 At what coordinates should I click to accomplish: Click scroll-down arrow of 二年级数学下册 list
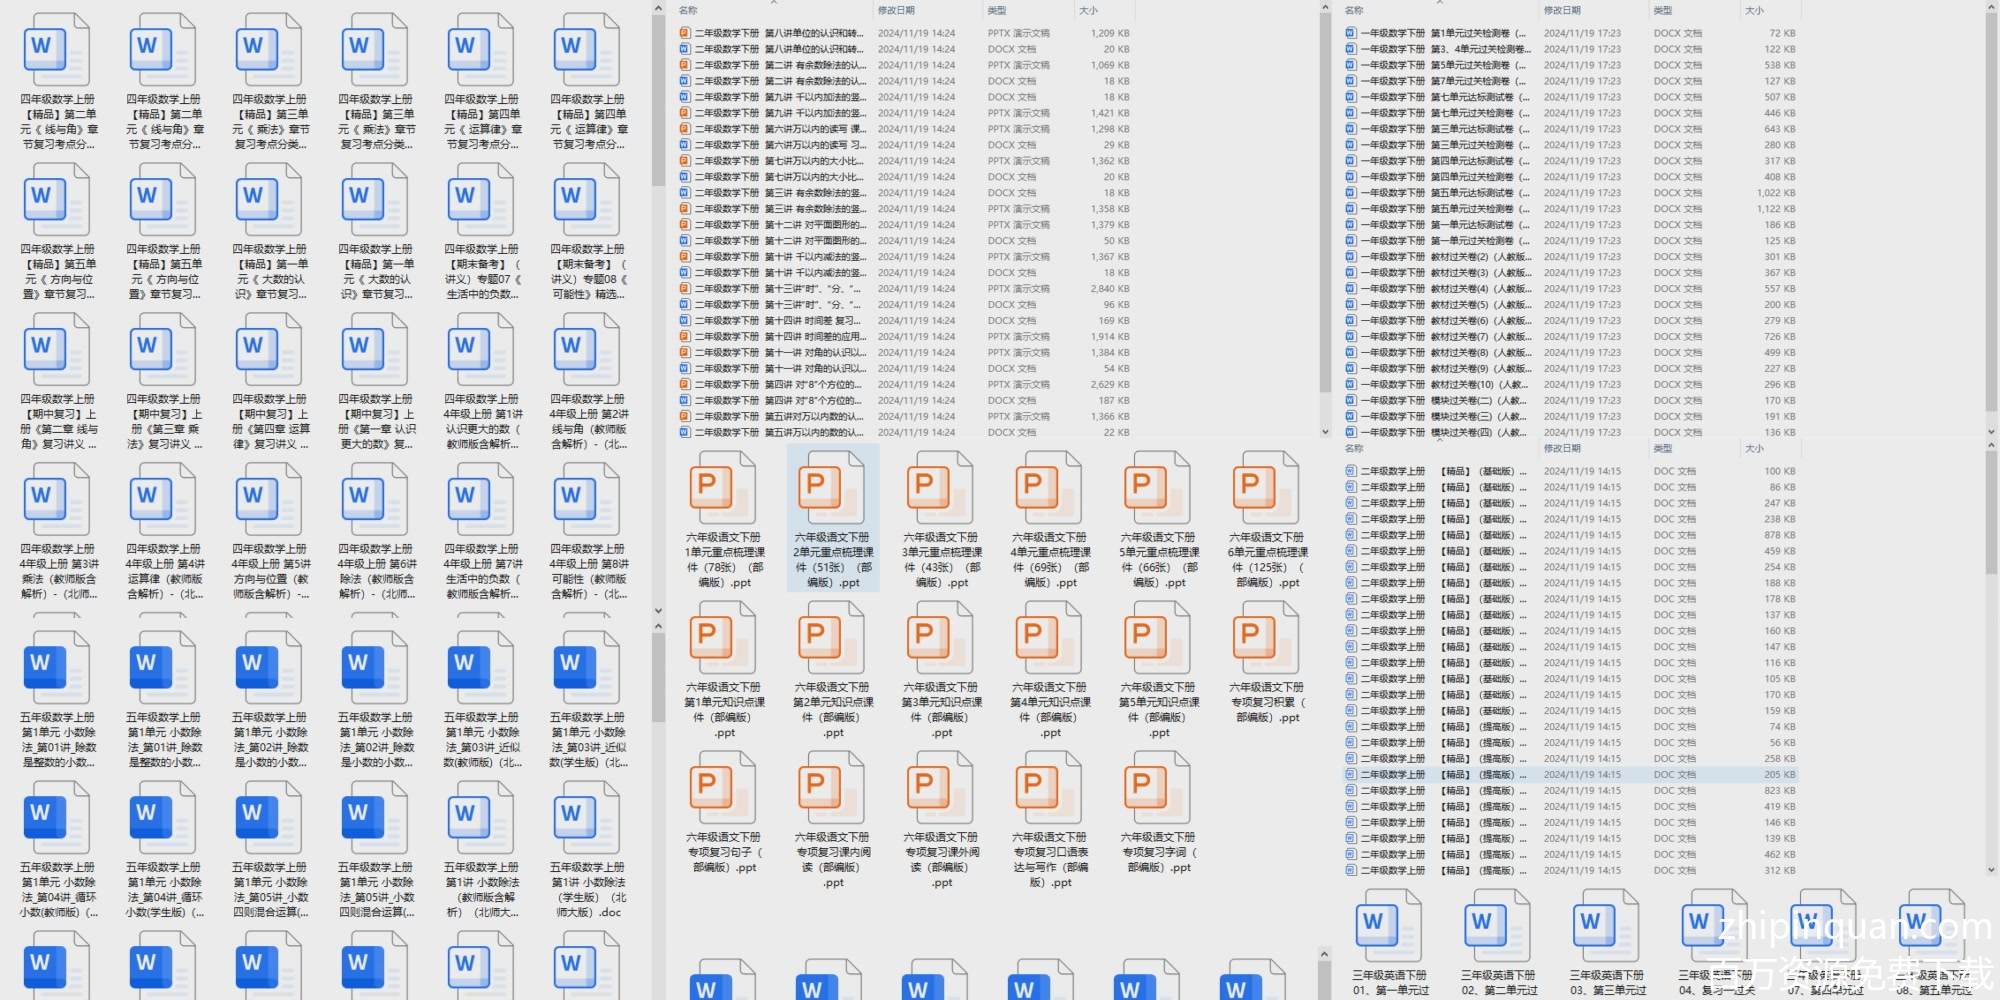[1325, 432]
